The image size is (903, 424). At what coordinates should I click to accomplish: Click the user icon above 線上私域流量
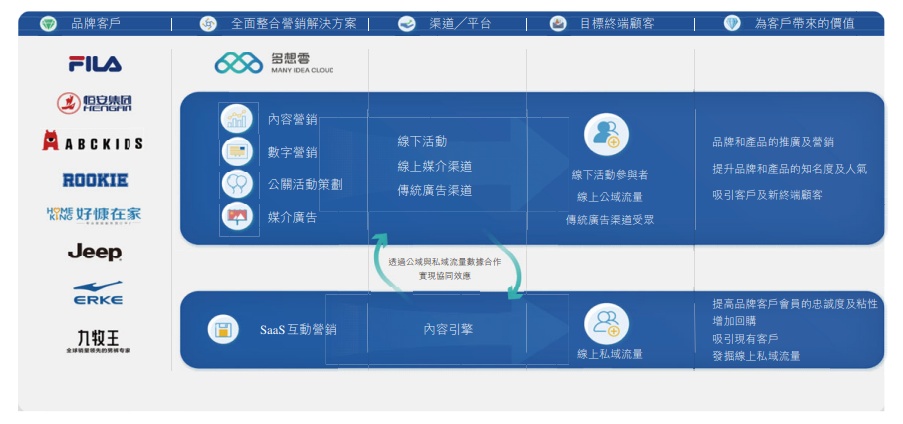606,324
